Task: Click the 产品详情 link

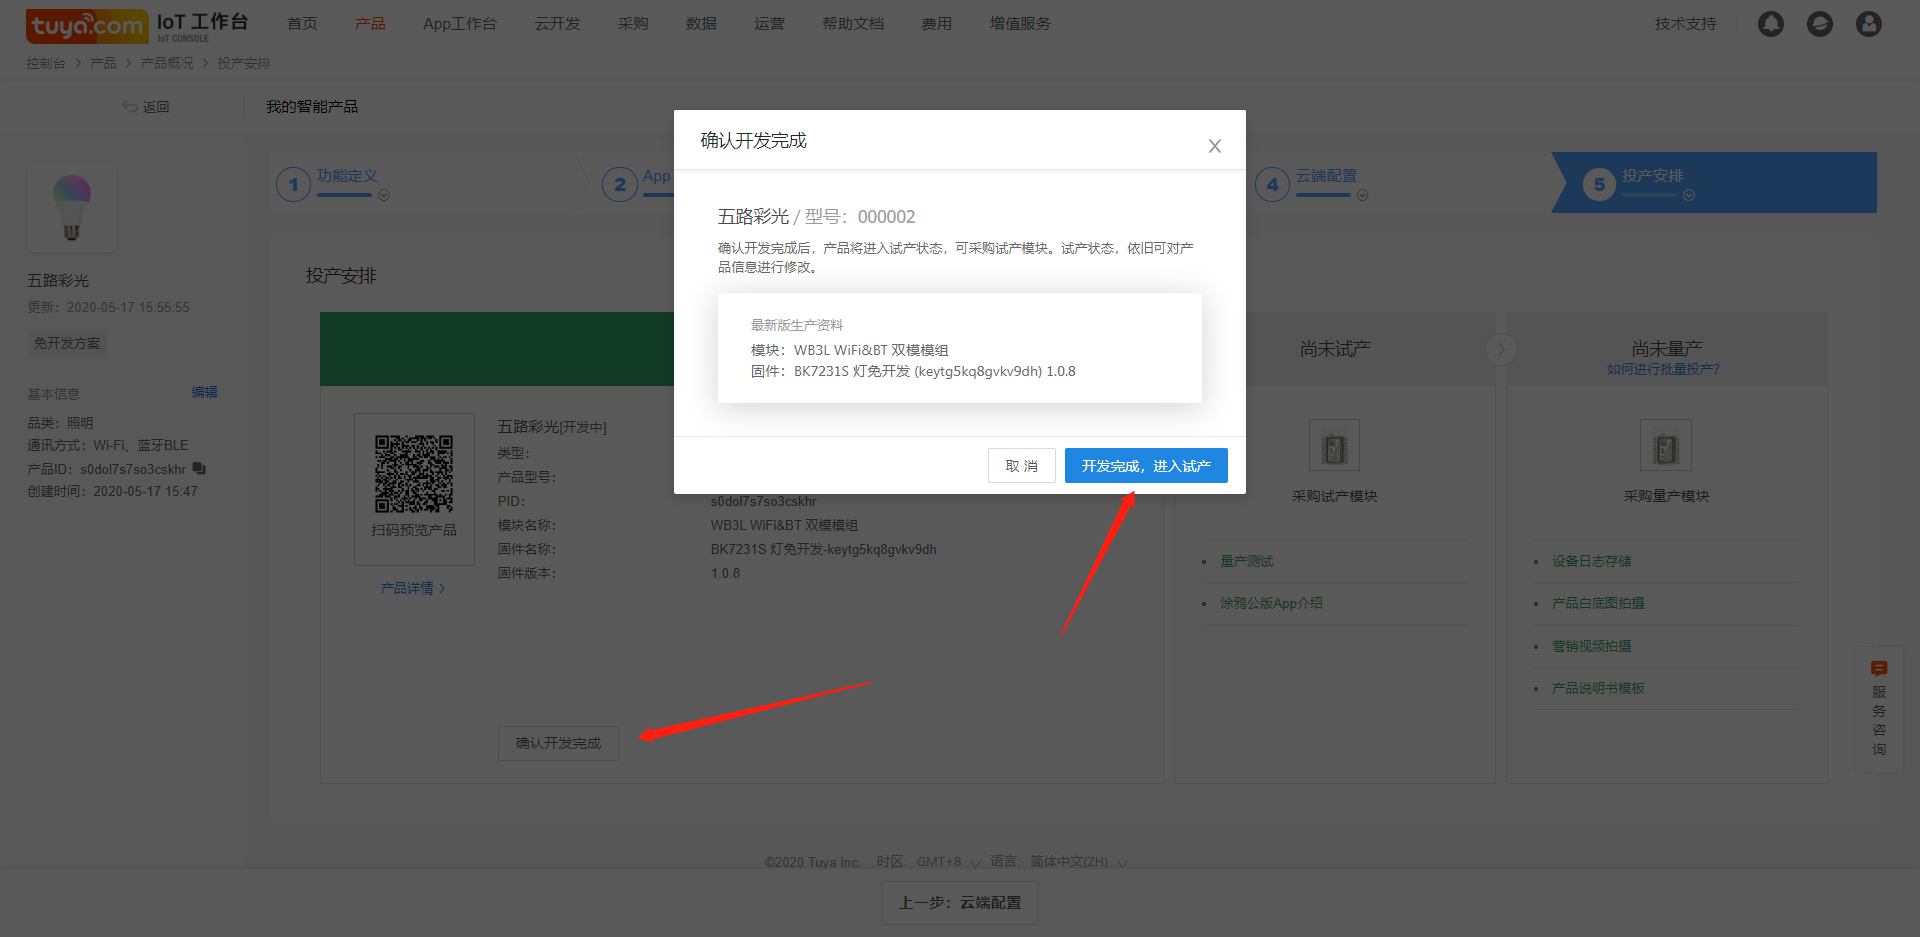Action: [x=412, y=588]
